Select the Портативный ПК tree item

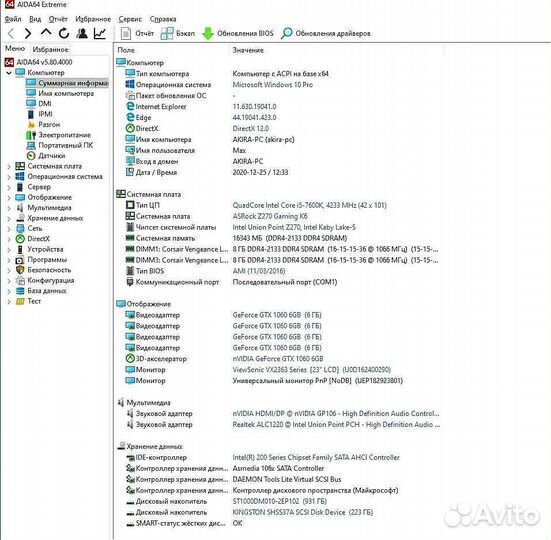tap(60, 145)
